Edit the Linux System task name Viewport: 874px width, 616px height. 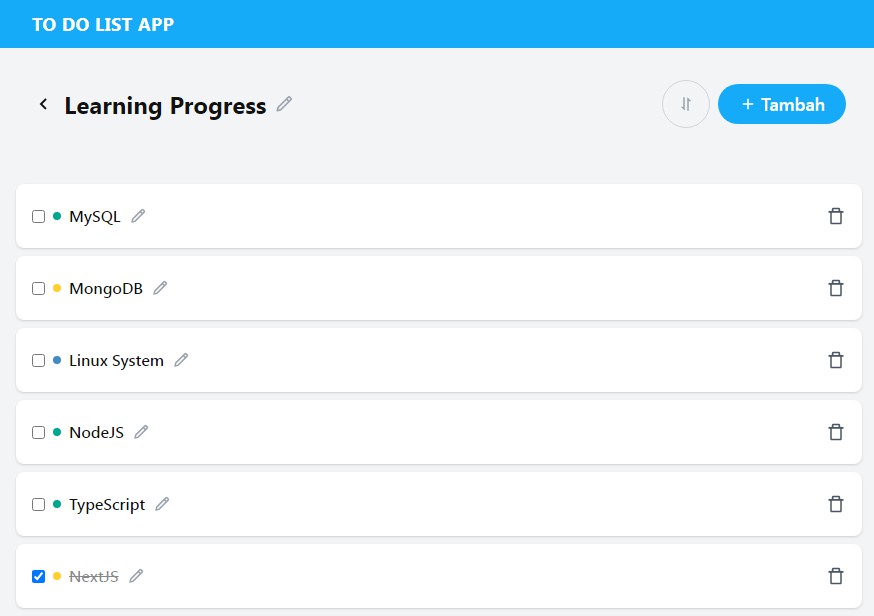pos(181,360)
